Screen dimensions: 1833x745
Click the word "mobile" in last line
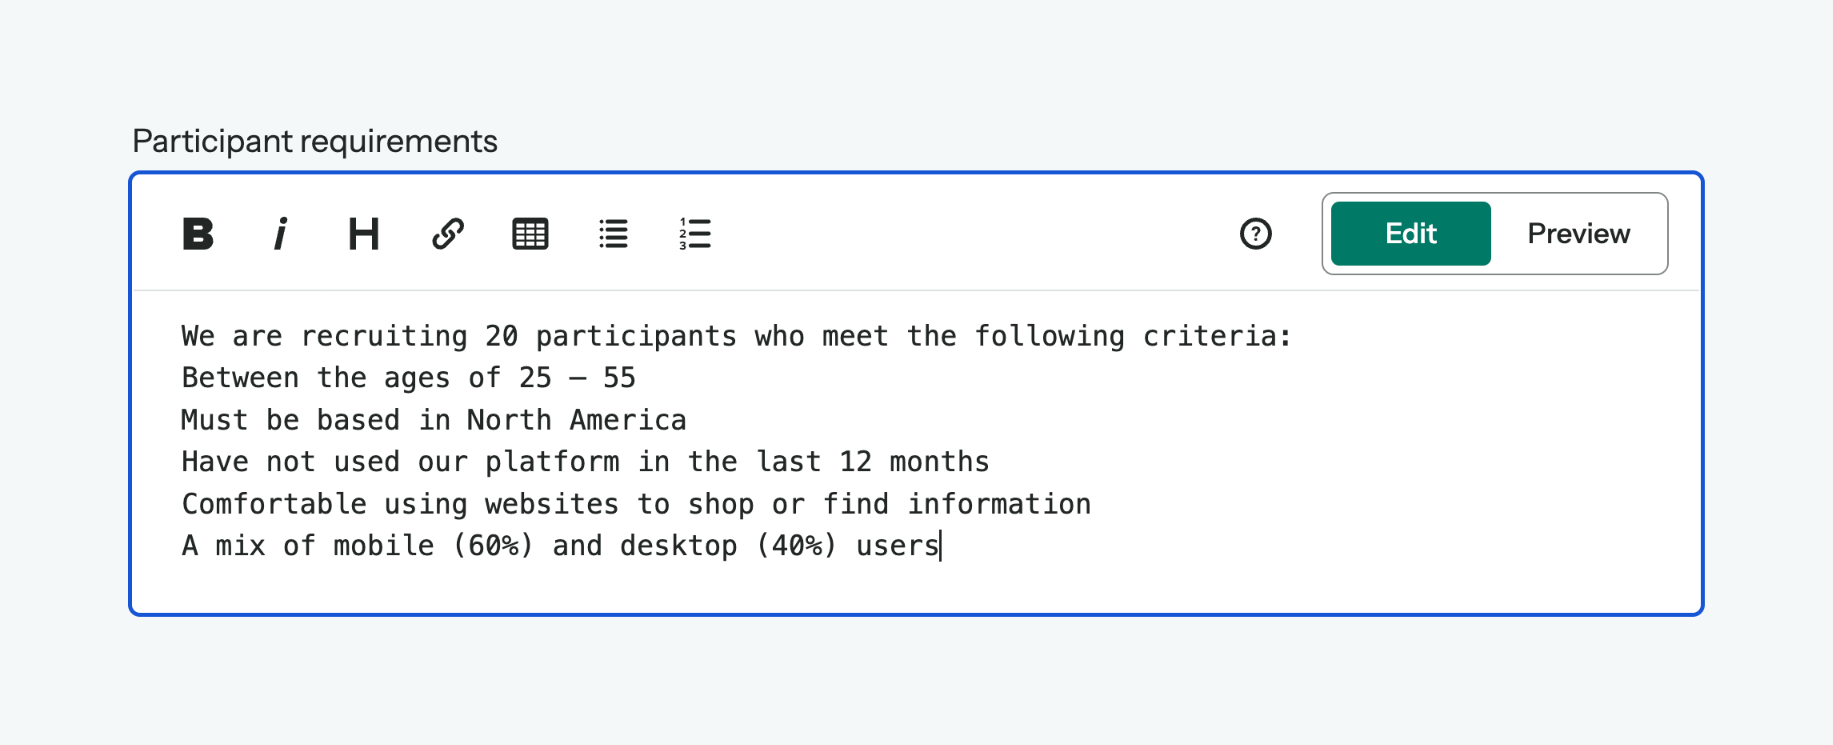pyautogui.click(x=383, y=546)
